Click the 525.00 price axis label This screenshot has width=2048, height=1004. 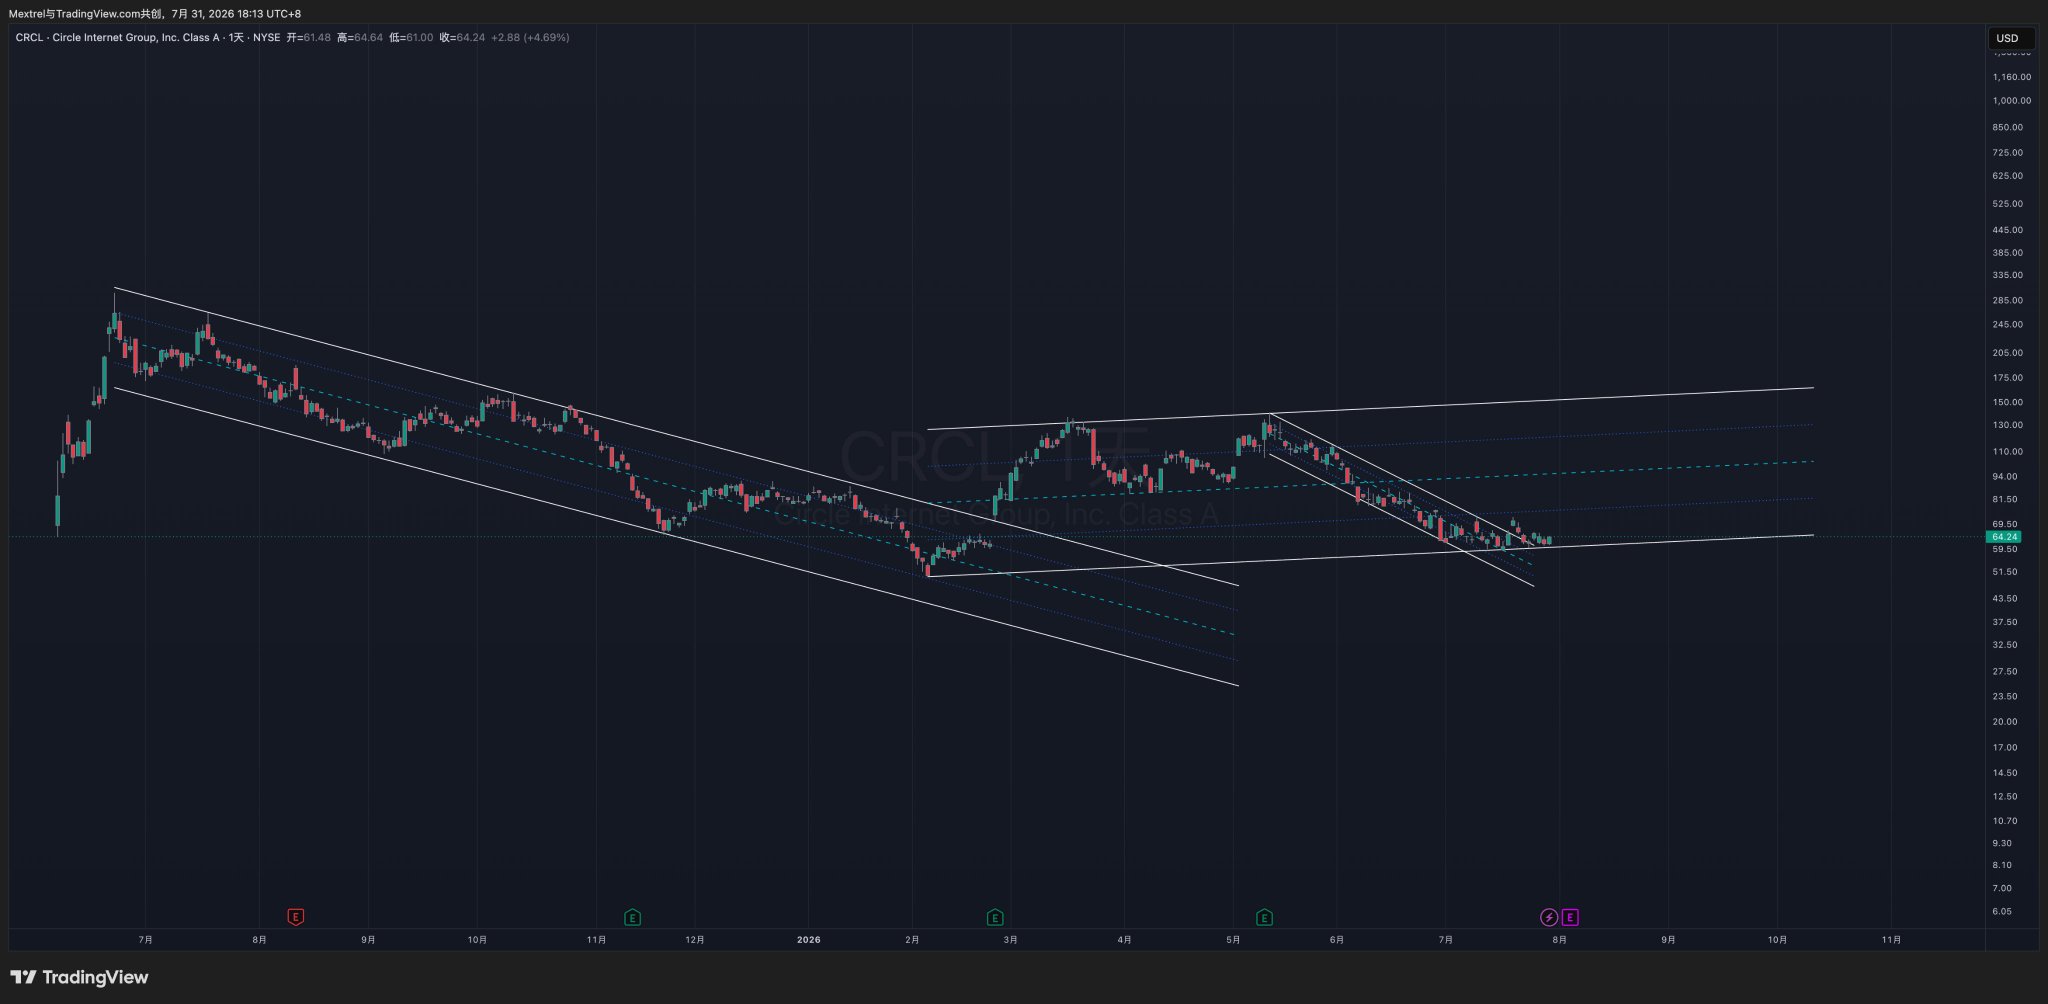pos(2008,204)
